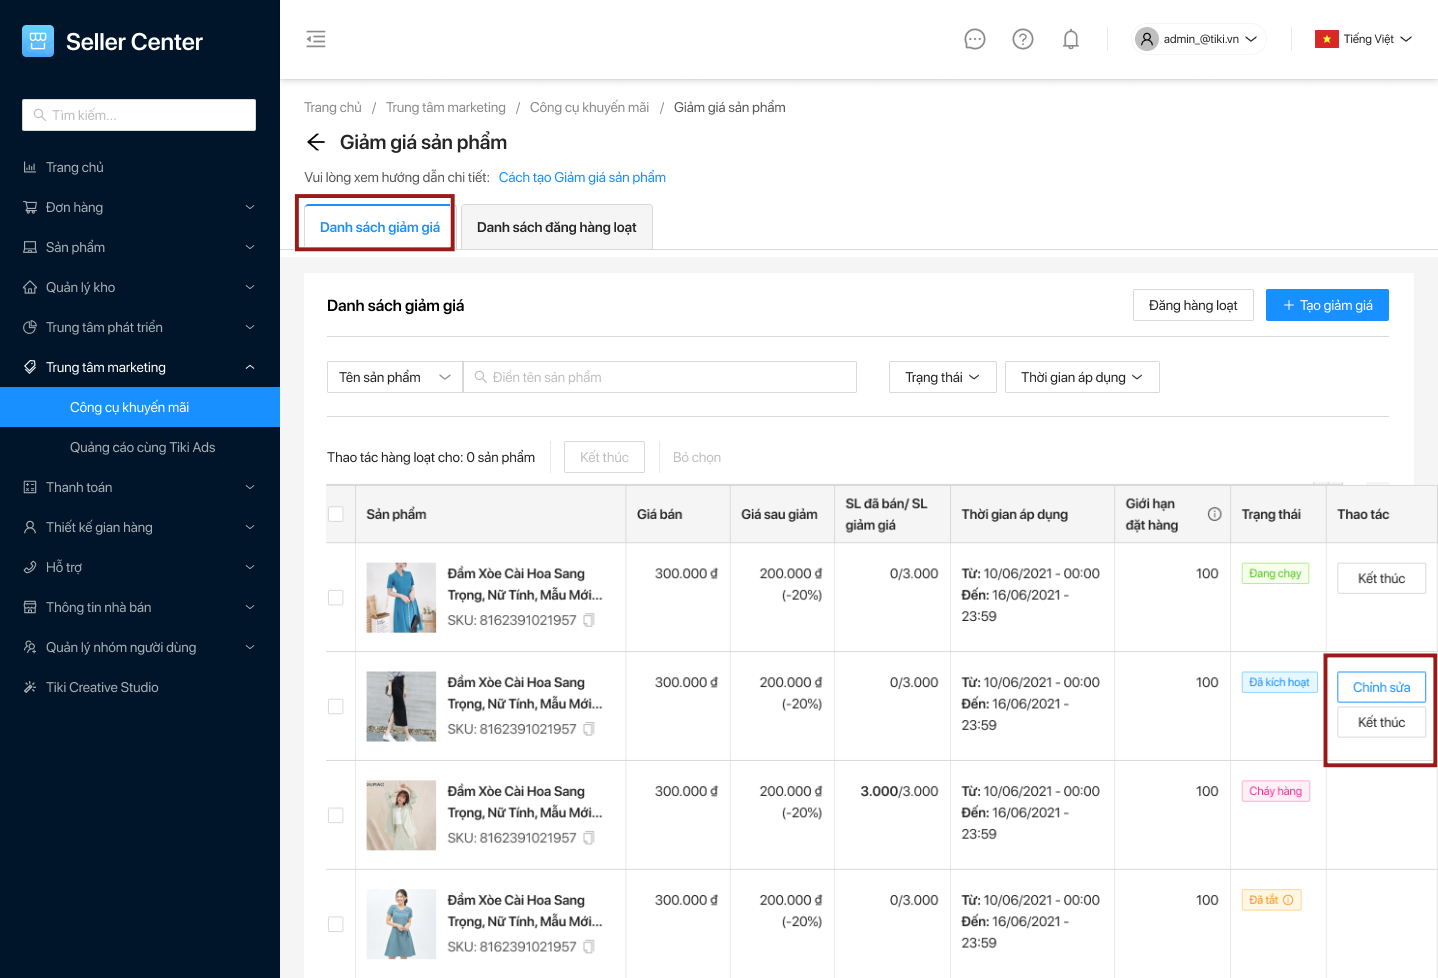Open Quảng cáo cùng Tiki Ads menu item

point(142,447)
